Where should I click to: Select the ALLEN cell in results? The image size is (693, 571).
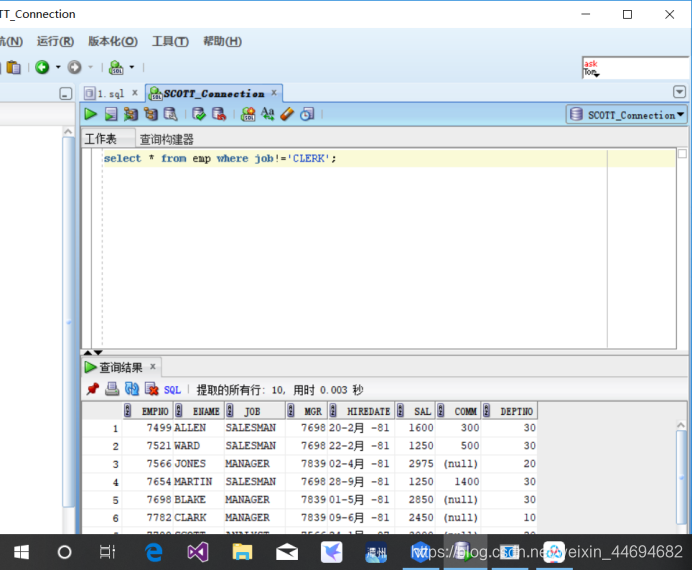pos(198,428)
